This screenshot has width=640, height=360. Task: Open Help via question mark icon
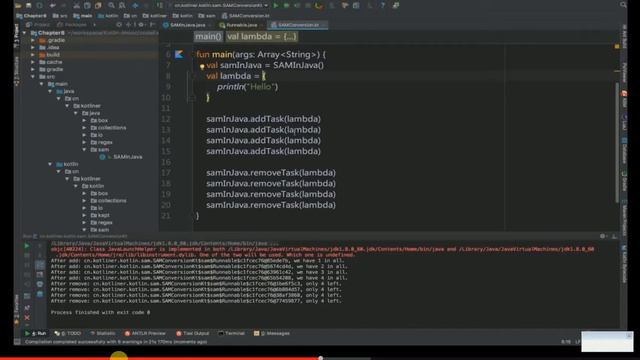382,5
